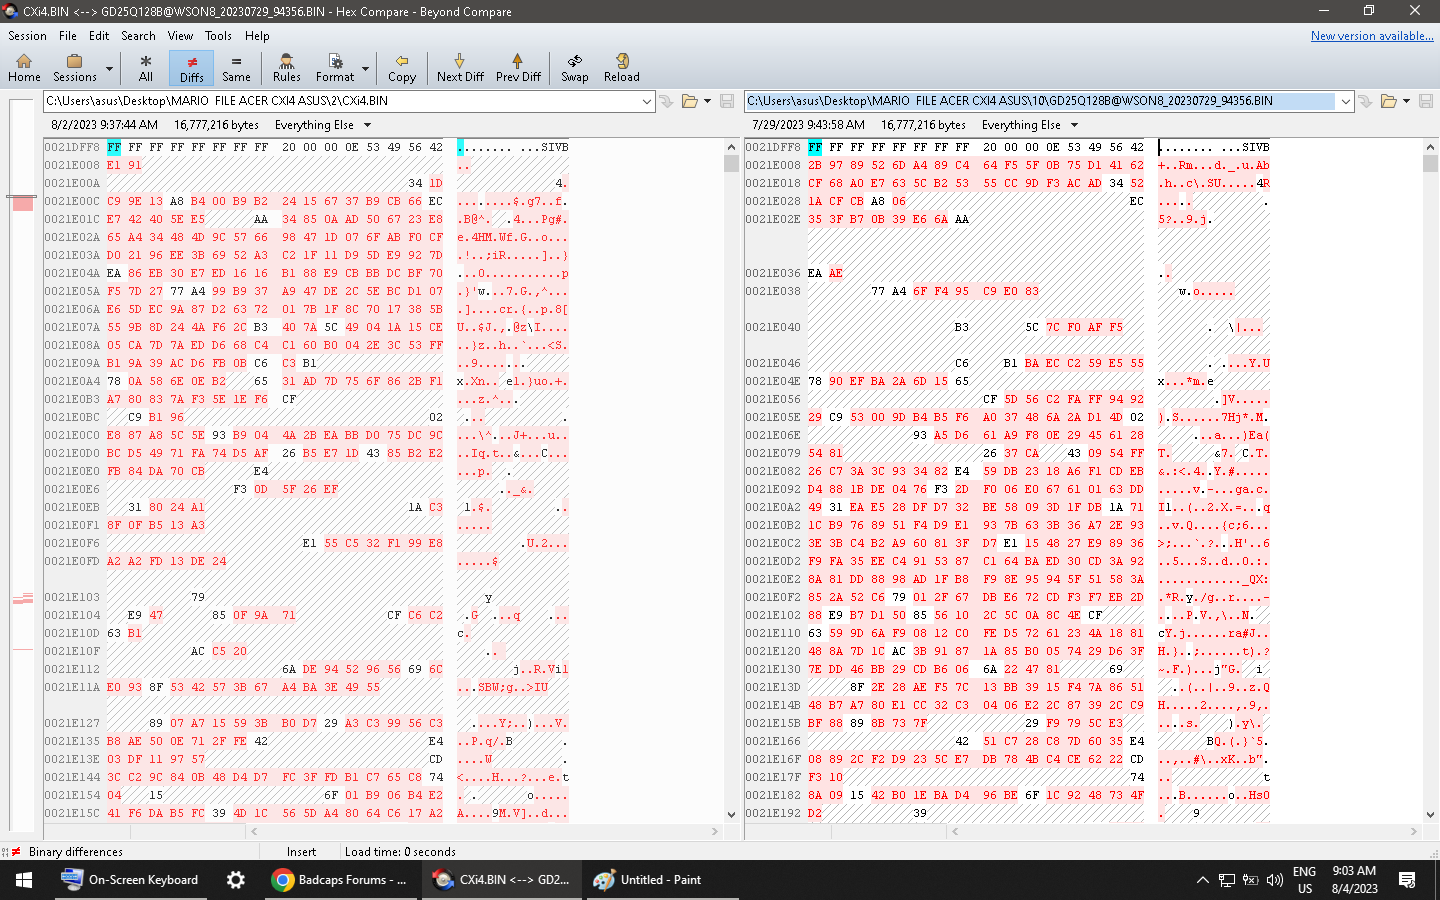Swap the left and right sides

click(574, 67)
